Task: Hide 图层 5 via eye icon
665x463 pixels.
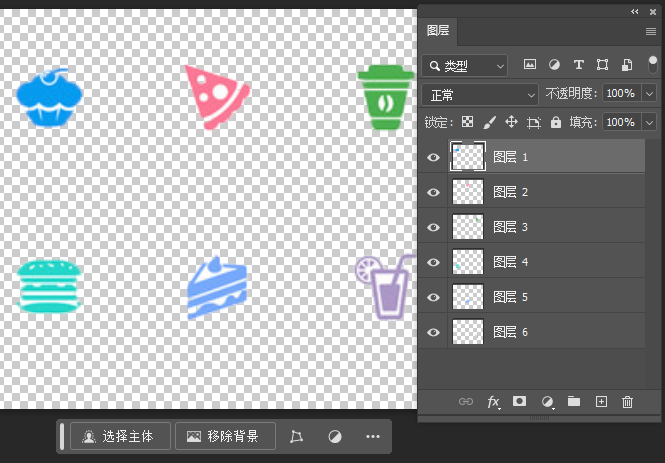Action: [433, 297]
